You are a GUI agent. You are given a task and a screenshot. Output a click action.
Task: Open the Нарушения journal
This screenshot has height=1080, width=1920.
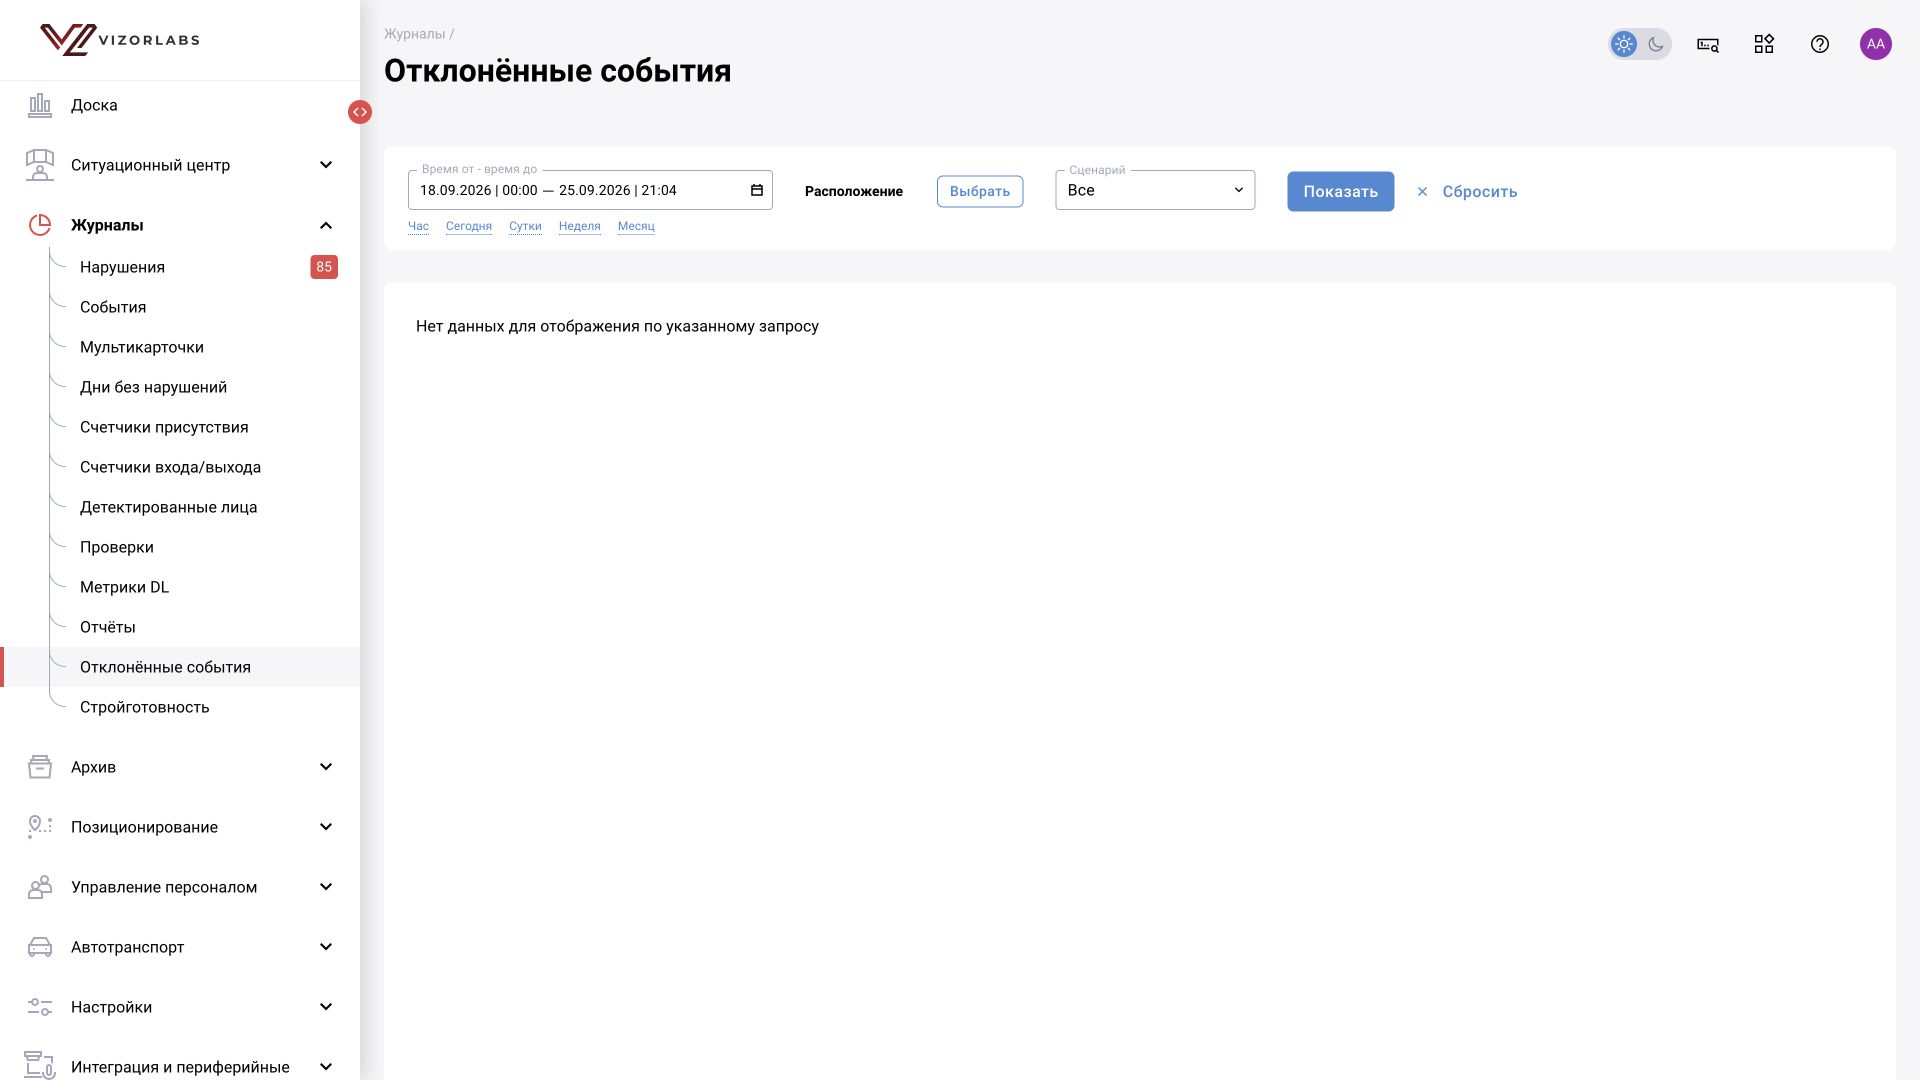(122, 267)
